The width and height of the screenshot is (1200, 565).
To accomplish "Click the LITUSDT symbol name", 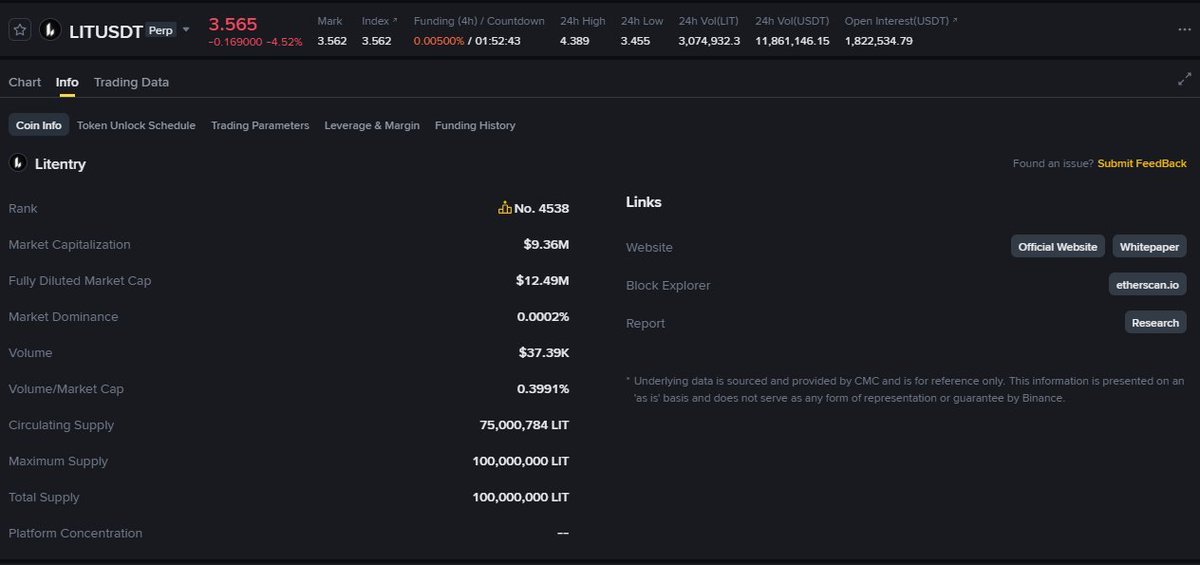I will point(106,31).
